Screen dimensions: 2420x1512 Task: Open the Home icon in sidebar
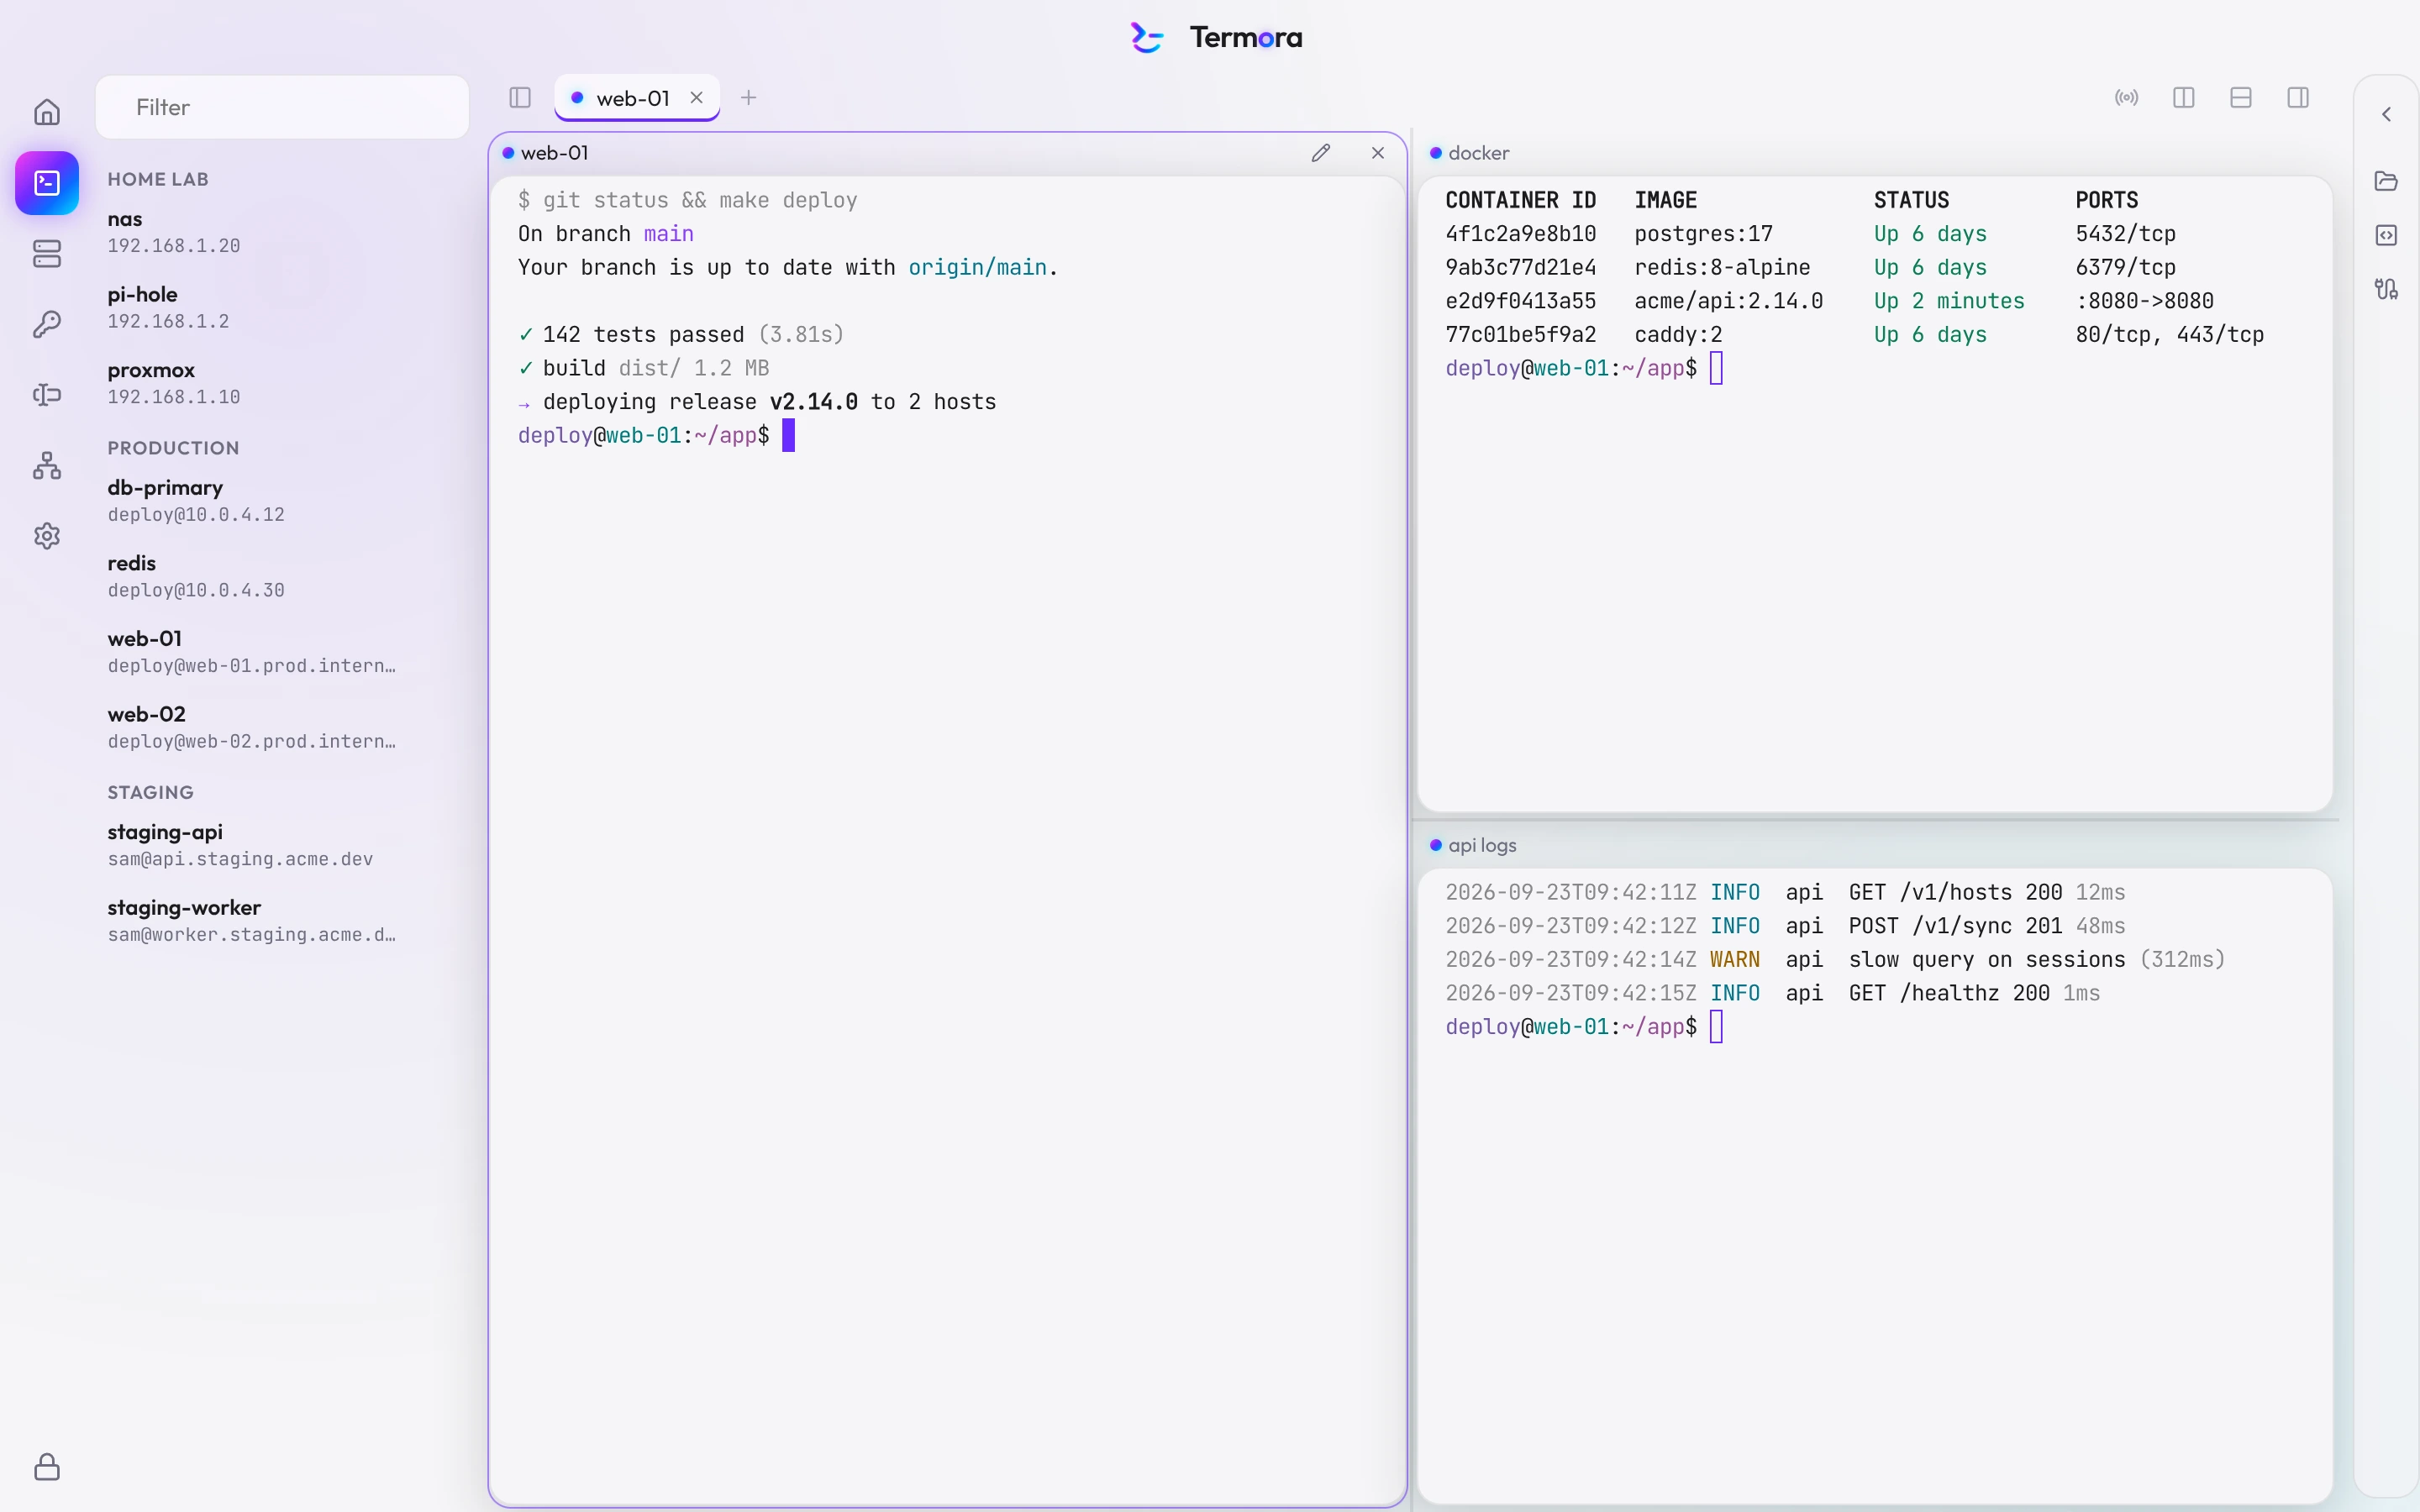click(x=47, y=112)
